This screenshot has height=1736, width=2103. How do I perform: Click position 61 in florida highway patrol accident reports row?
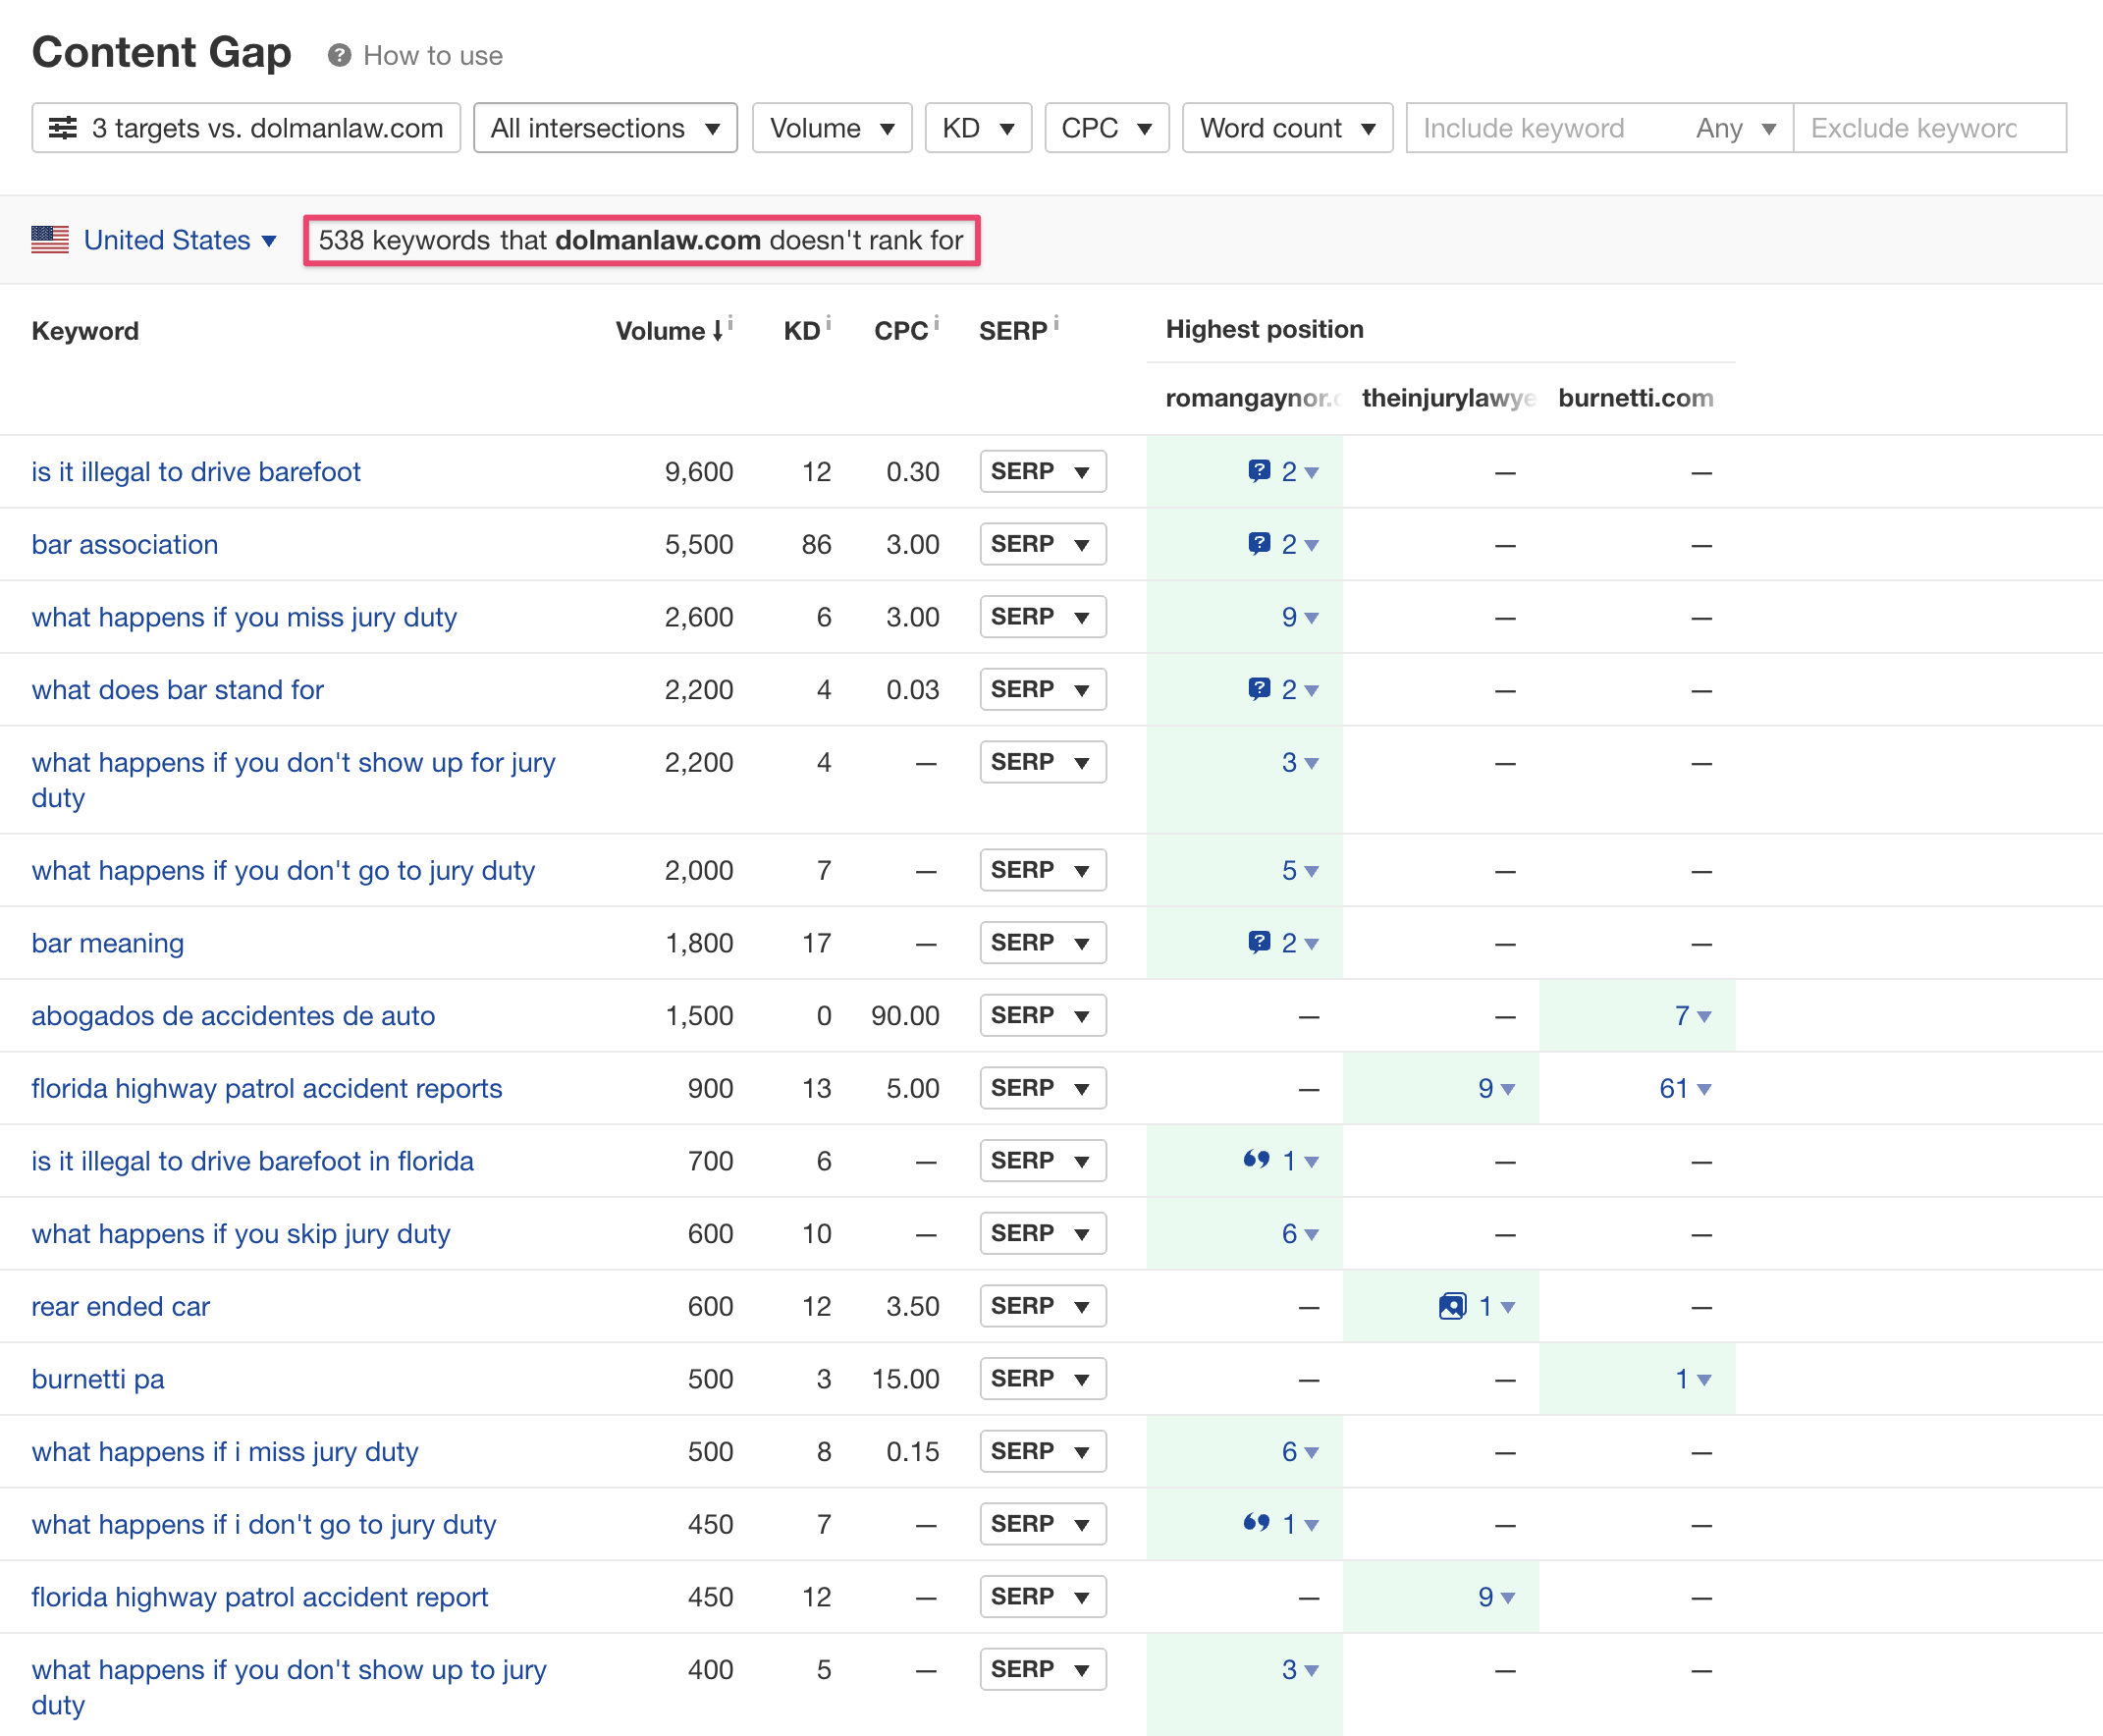[x=1685, y=1088]
